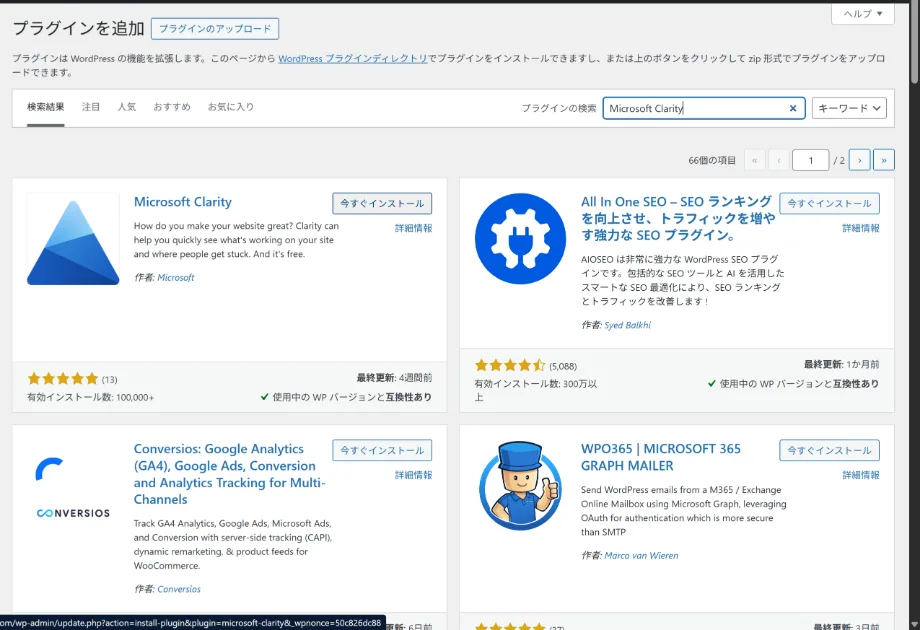Screen dimensions: 920x630
Task: Clear the search field with the X icon
Action: 792,108
